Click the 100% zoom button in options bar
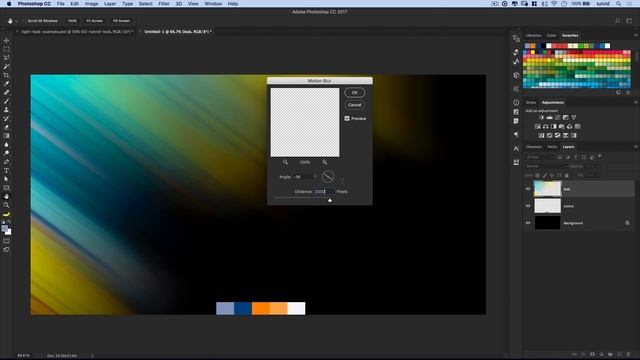The width and height of the screenshot is (640, 360). tap(72, 20)
